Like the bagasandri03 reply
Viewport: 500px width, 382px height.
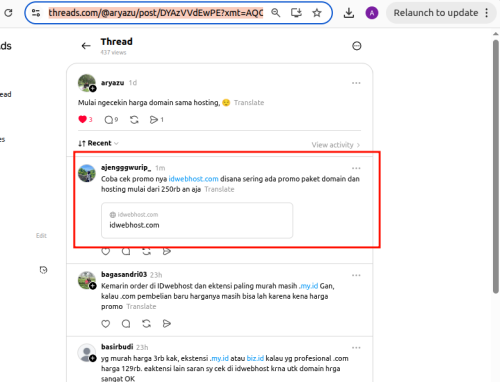tap(106, 324)
